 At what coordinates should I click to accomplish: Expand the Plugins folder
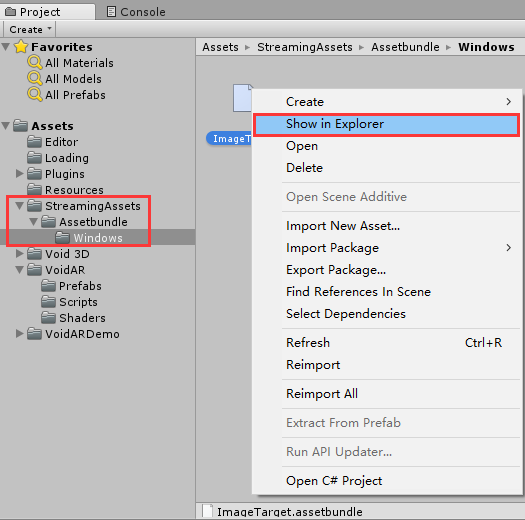tap(20, 173)
